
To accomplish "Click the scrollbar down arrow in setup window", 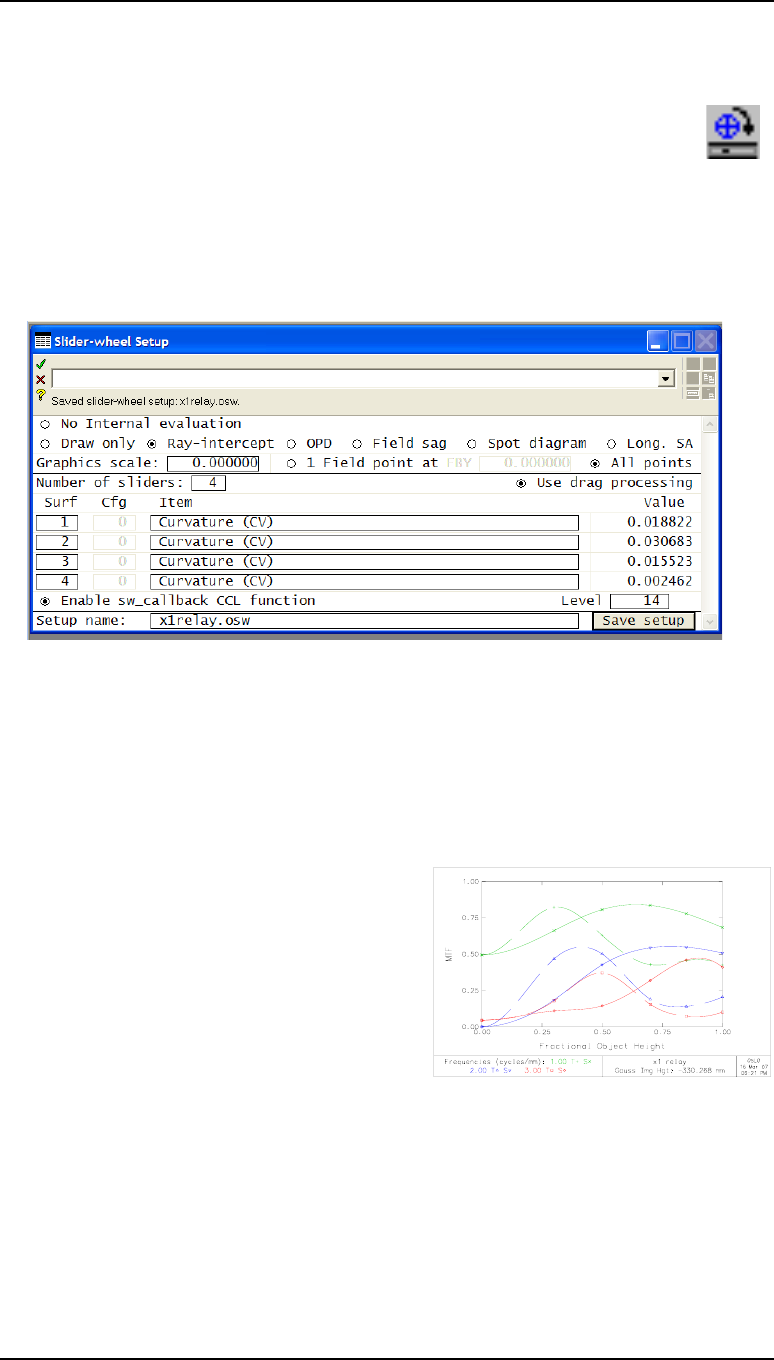I will click(x=710, y=621).
